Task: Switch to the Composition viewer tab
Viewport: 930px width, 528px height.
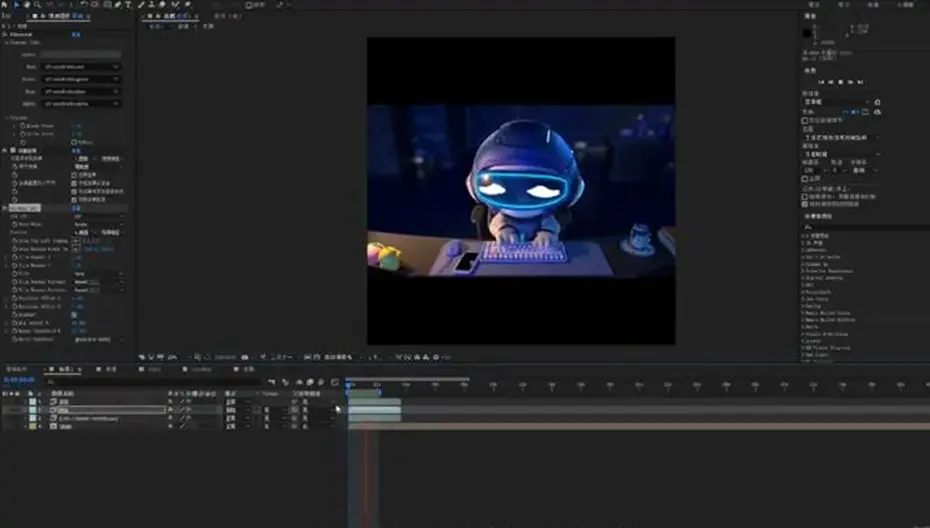Action: [x=171, y=16]
